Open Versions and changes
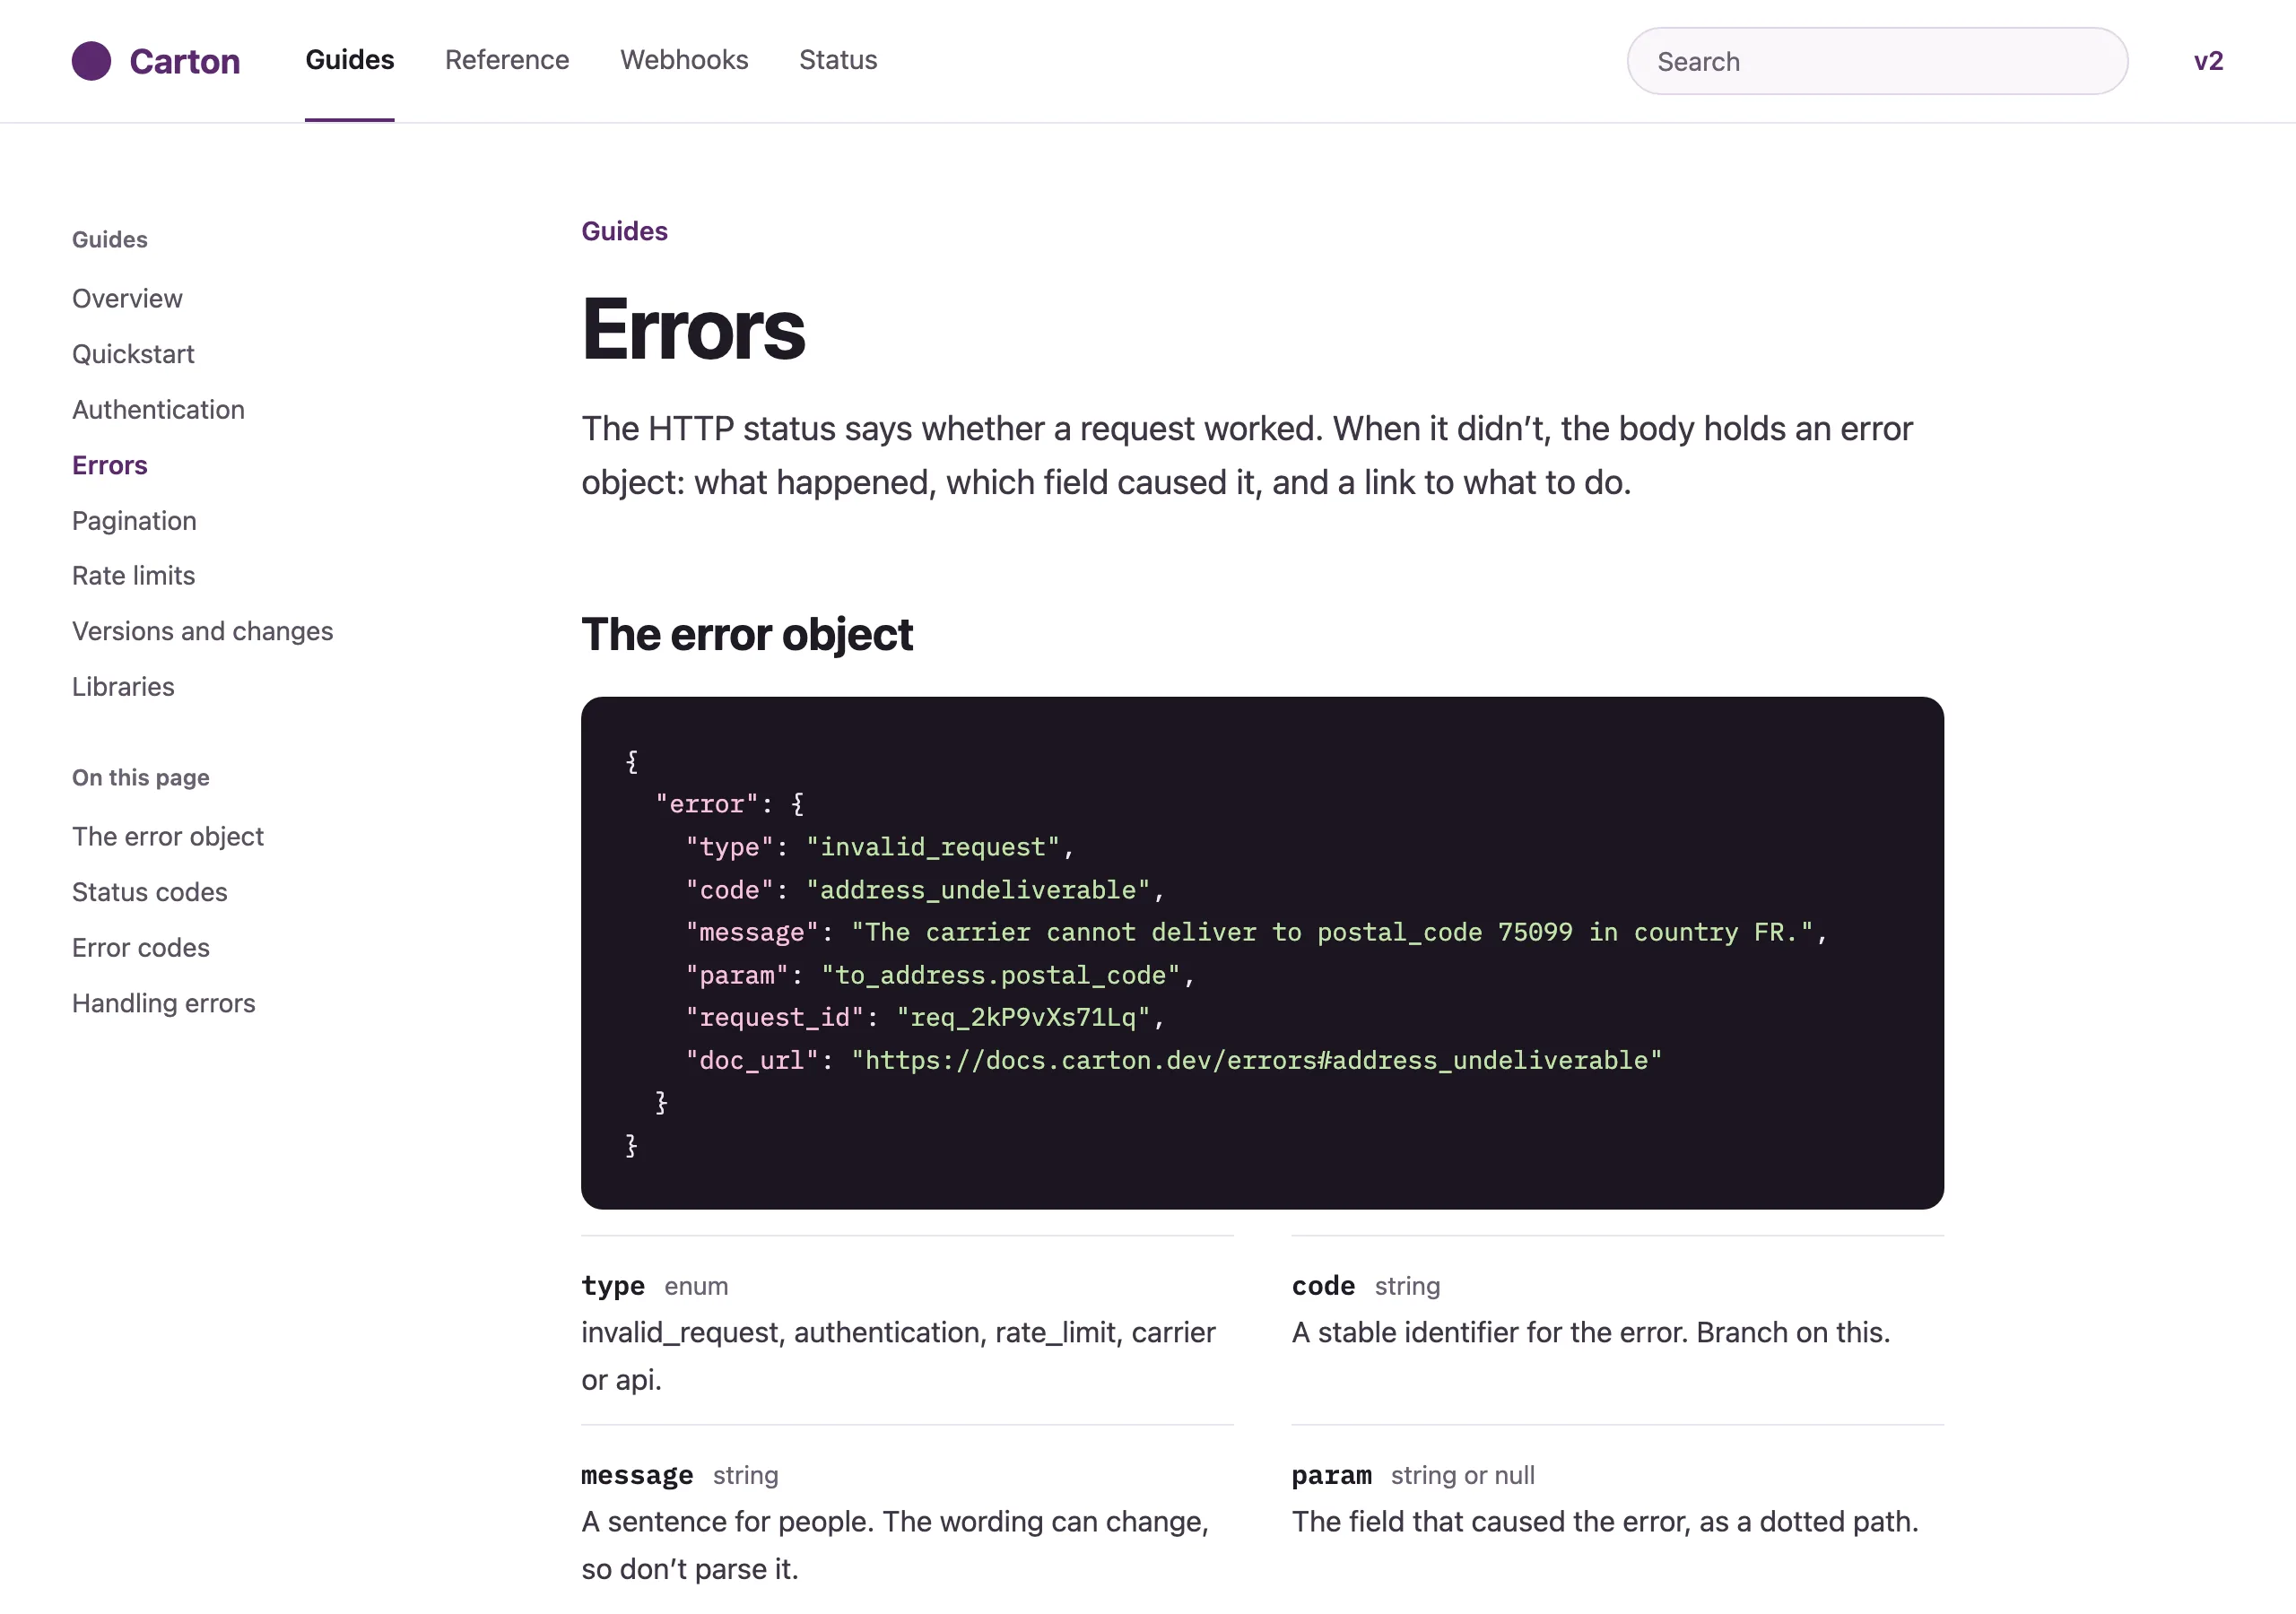Screen dimensions: 2296x1614 point(202,631)
